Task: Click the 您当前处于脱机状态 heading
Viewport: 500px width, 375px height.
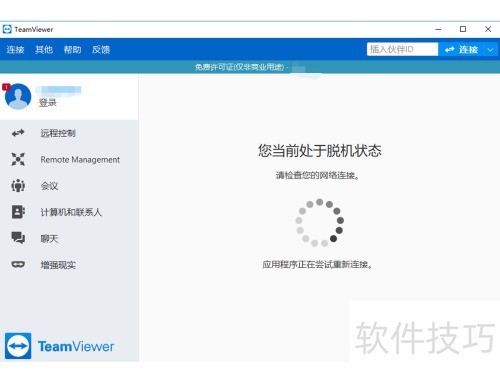Action: [x=319, y=151]
